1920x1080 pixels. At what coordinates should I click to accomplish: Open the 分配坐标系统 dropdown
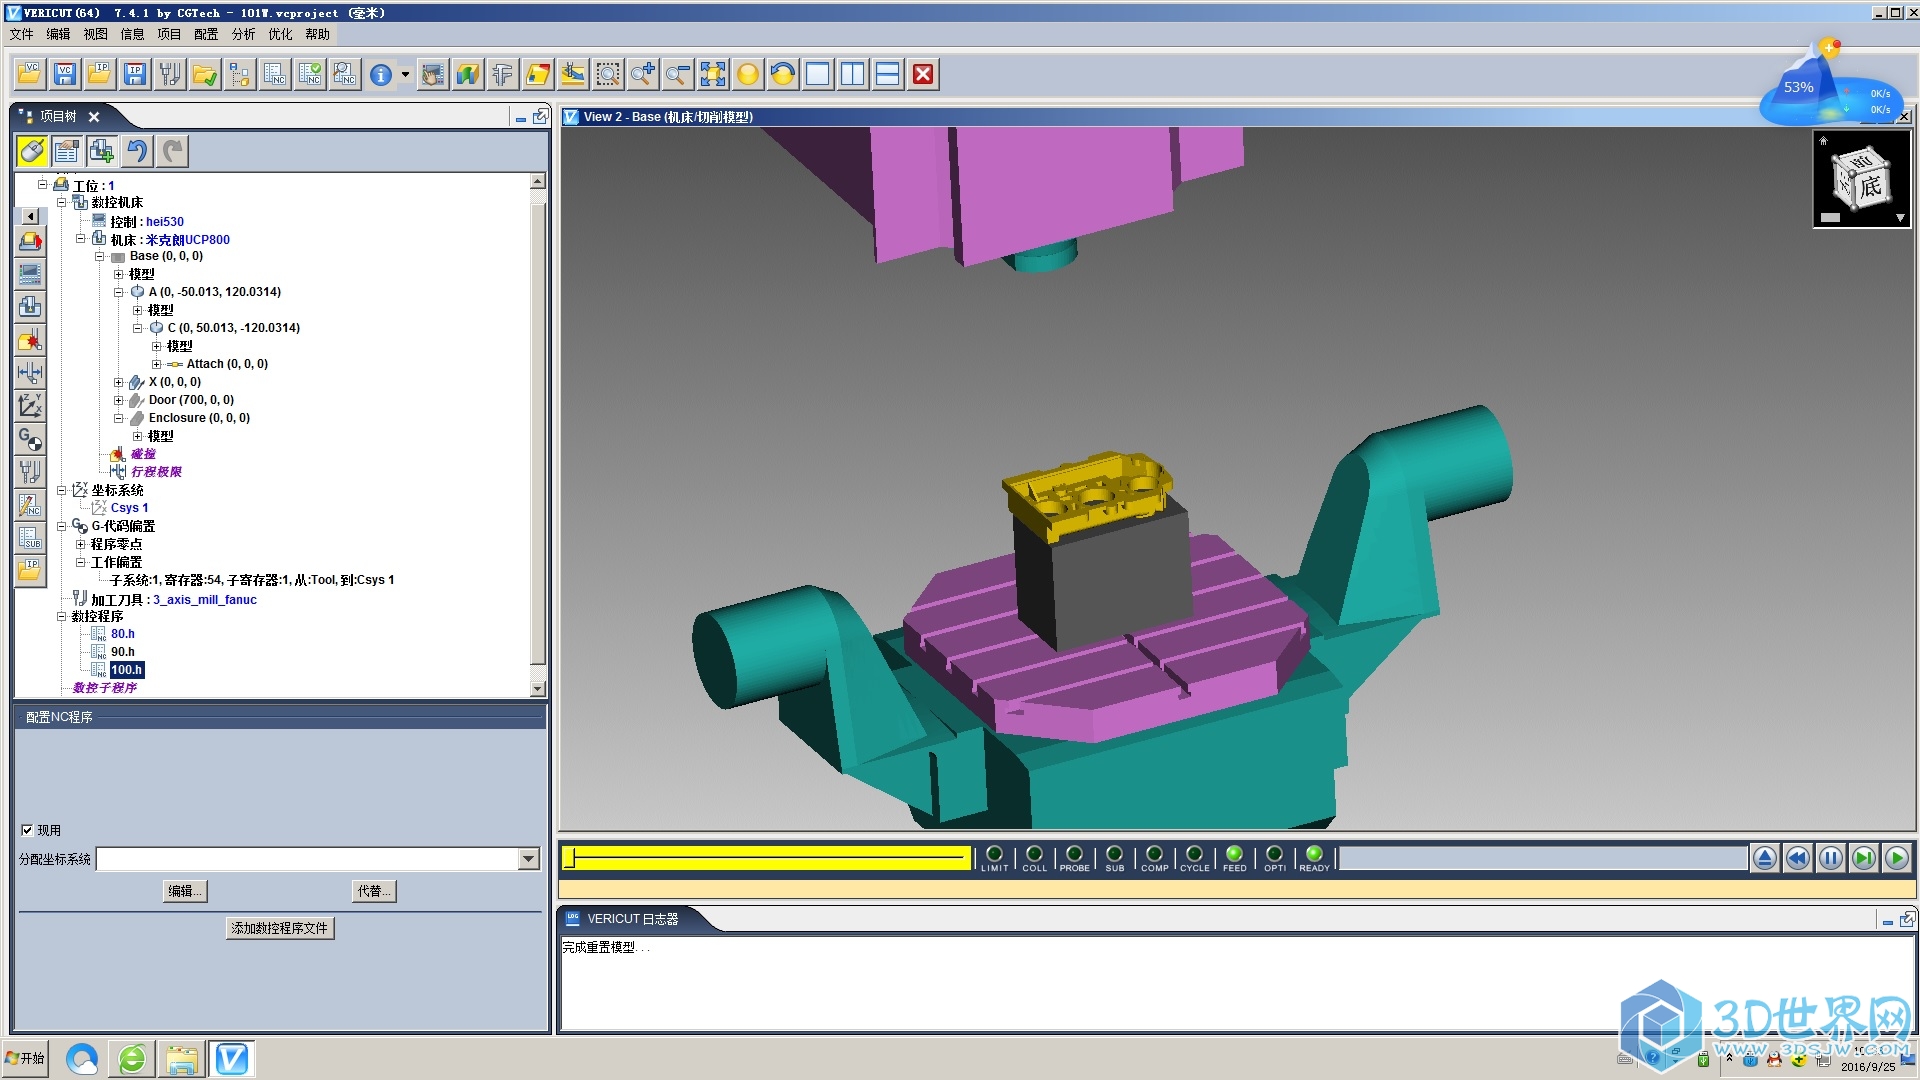[x=529, y=859]
